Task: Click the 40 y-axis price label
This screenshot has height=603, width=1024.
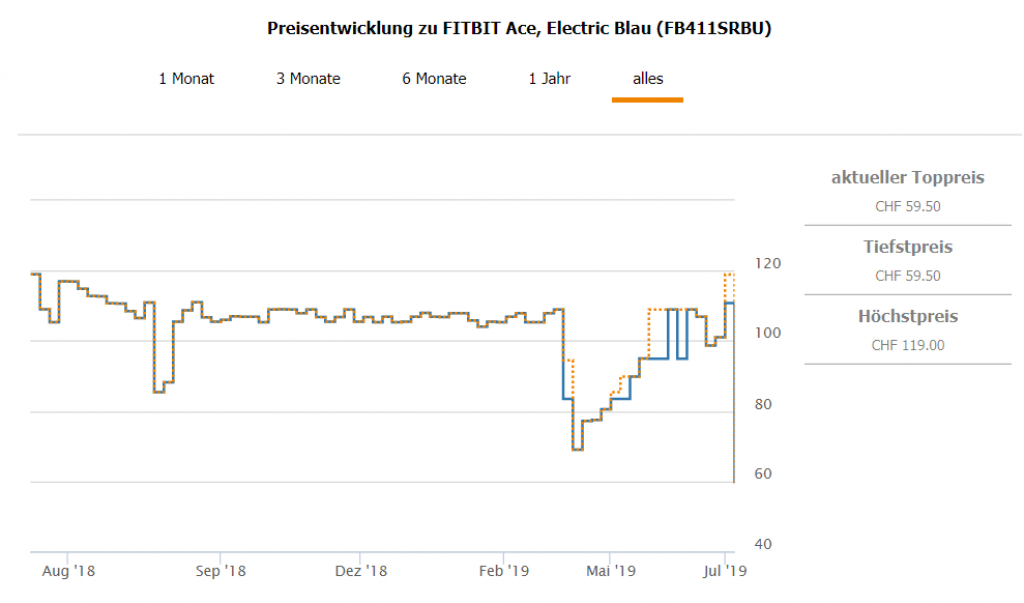Action: click(x=761, y=545)
